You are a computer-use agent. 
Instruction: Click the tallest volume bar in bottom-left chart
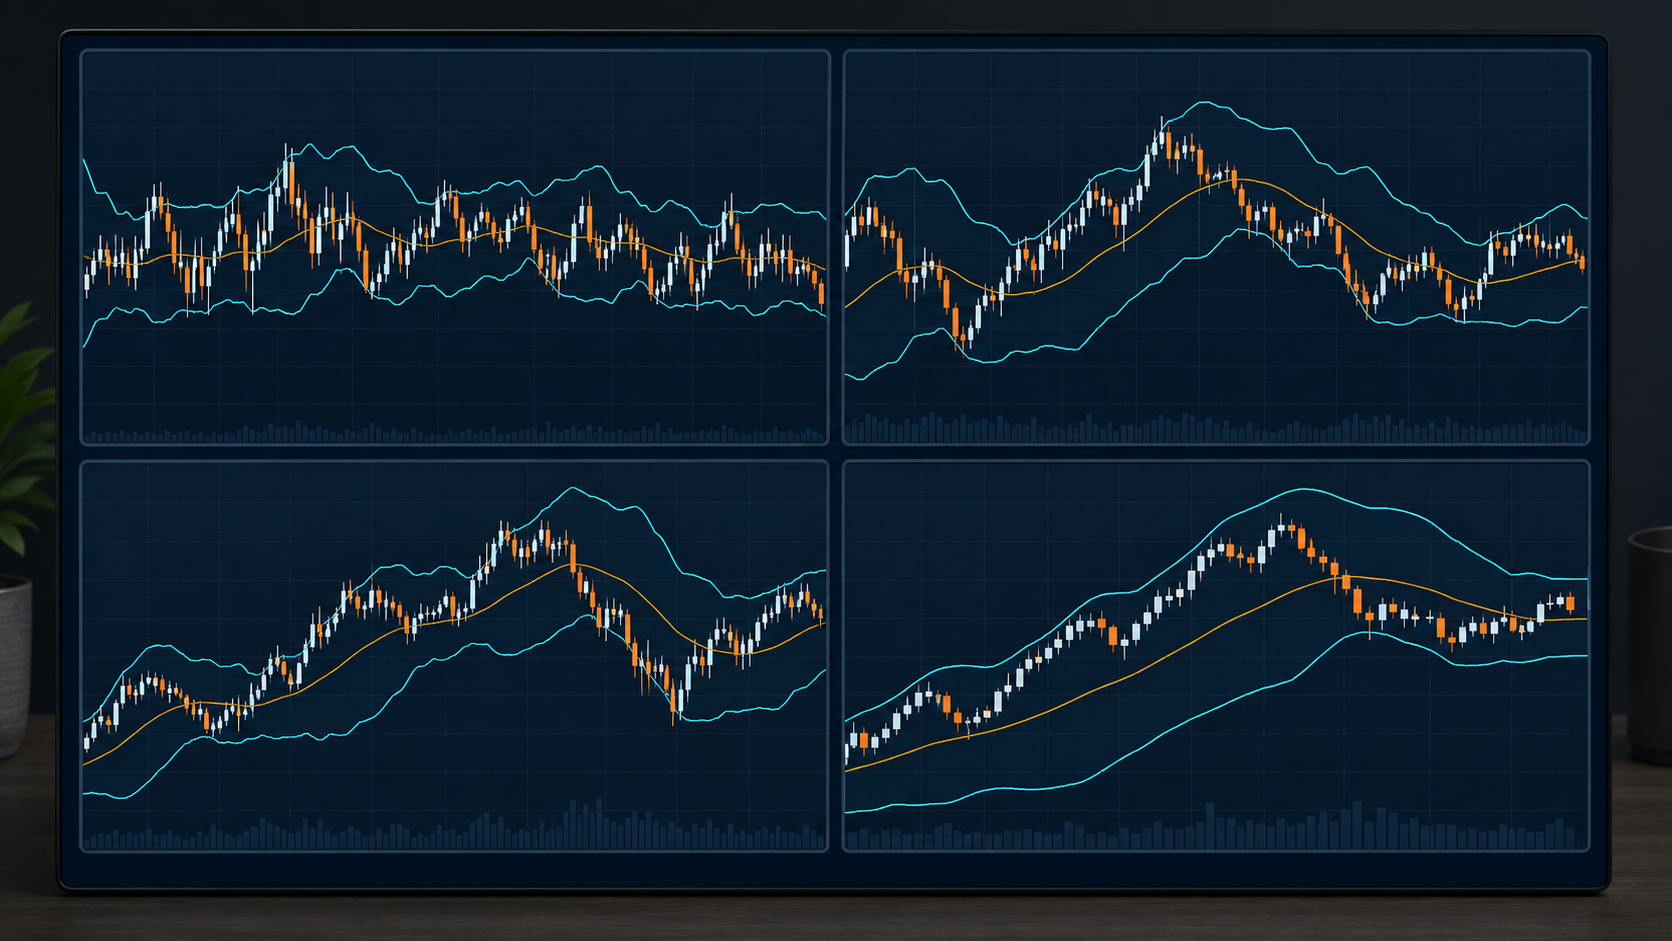coord(600,823)
